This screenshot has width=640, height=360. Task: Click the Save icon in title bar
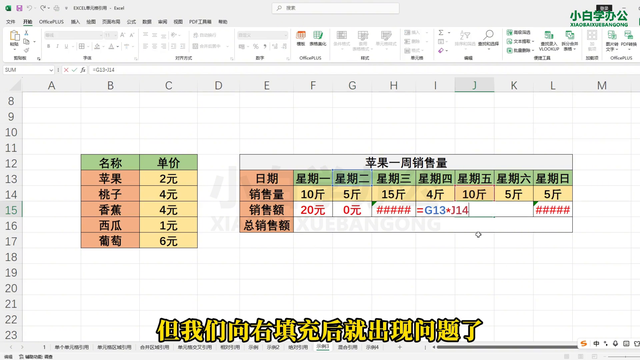pyautogui.click(x=19, y=8)
